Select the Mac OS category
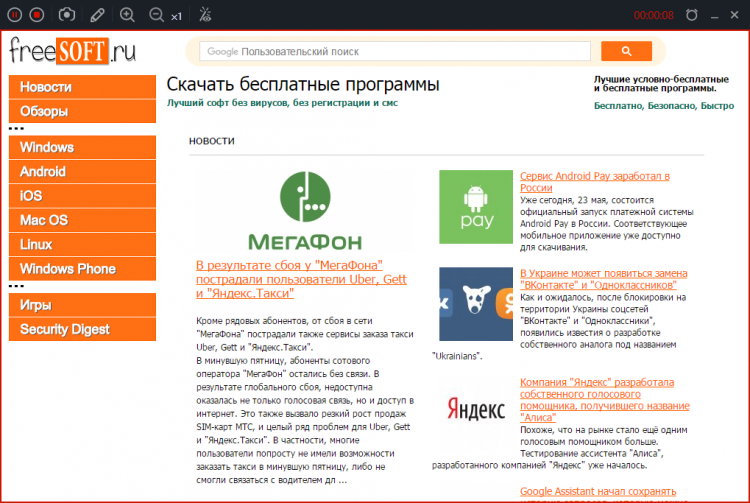The width and height of the screenshot is (750, 503). 82,220
